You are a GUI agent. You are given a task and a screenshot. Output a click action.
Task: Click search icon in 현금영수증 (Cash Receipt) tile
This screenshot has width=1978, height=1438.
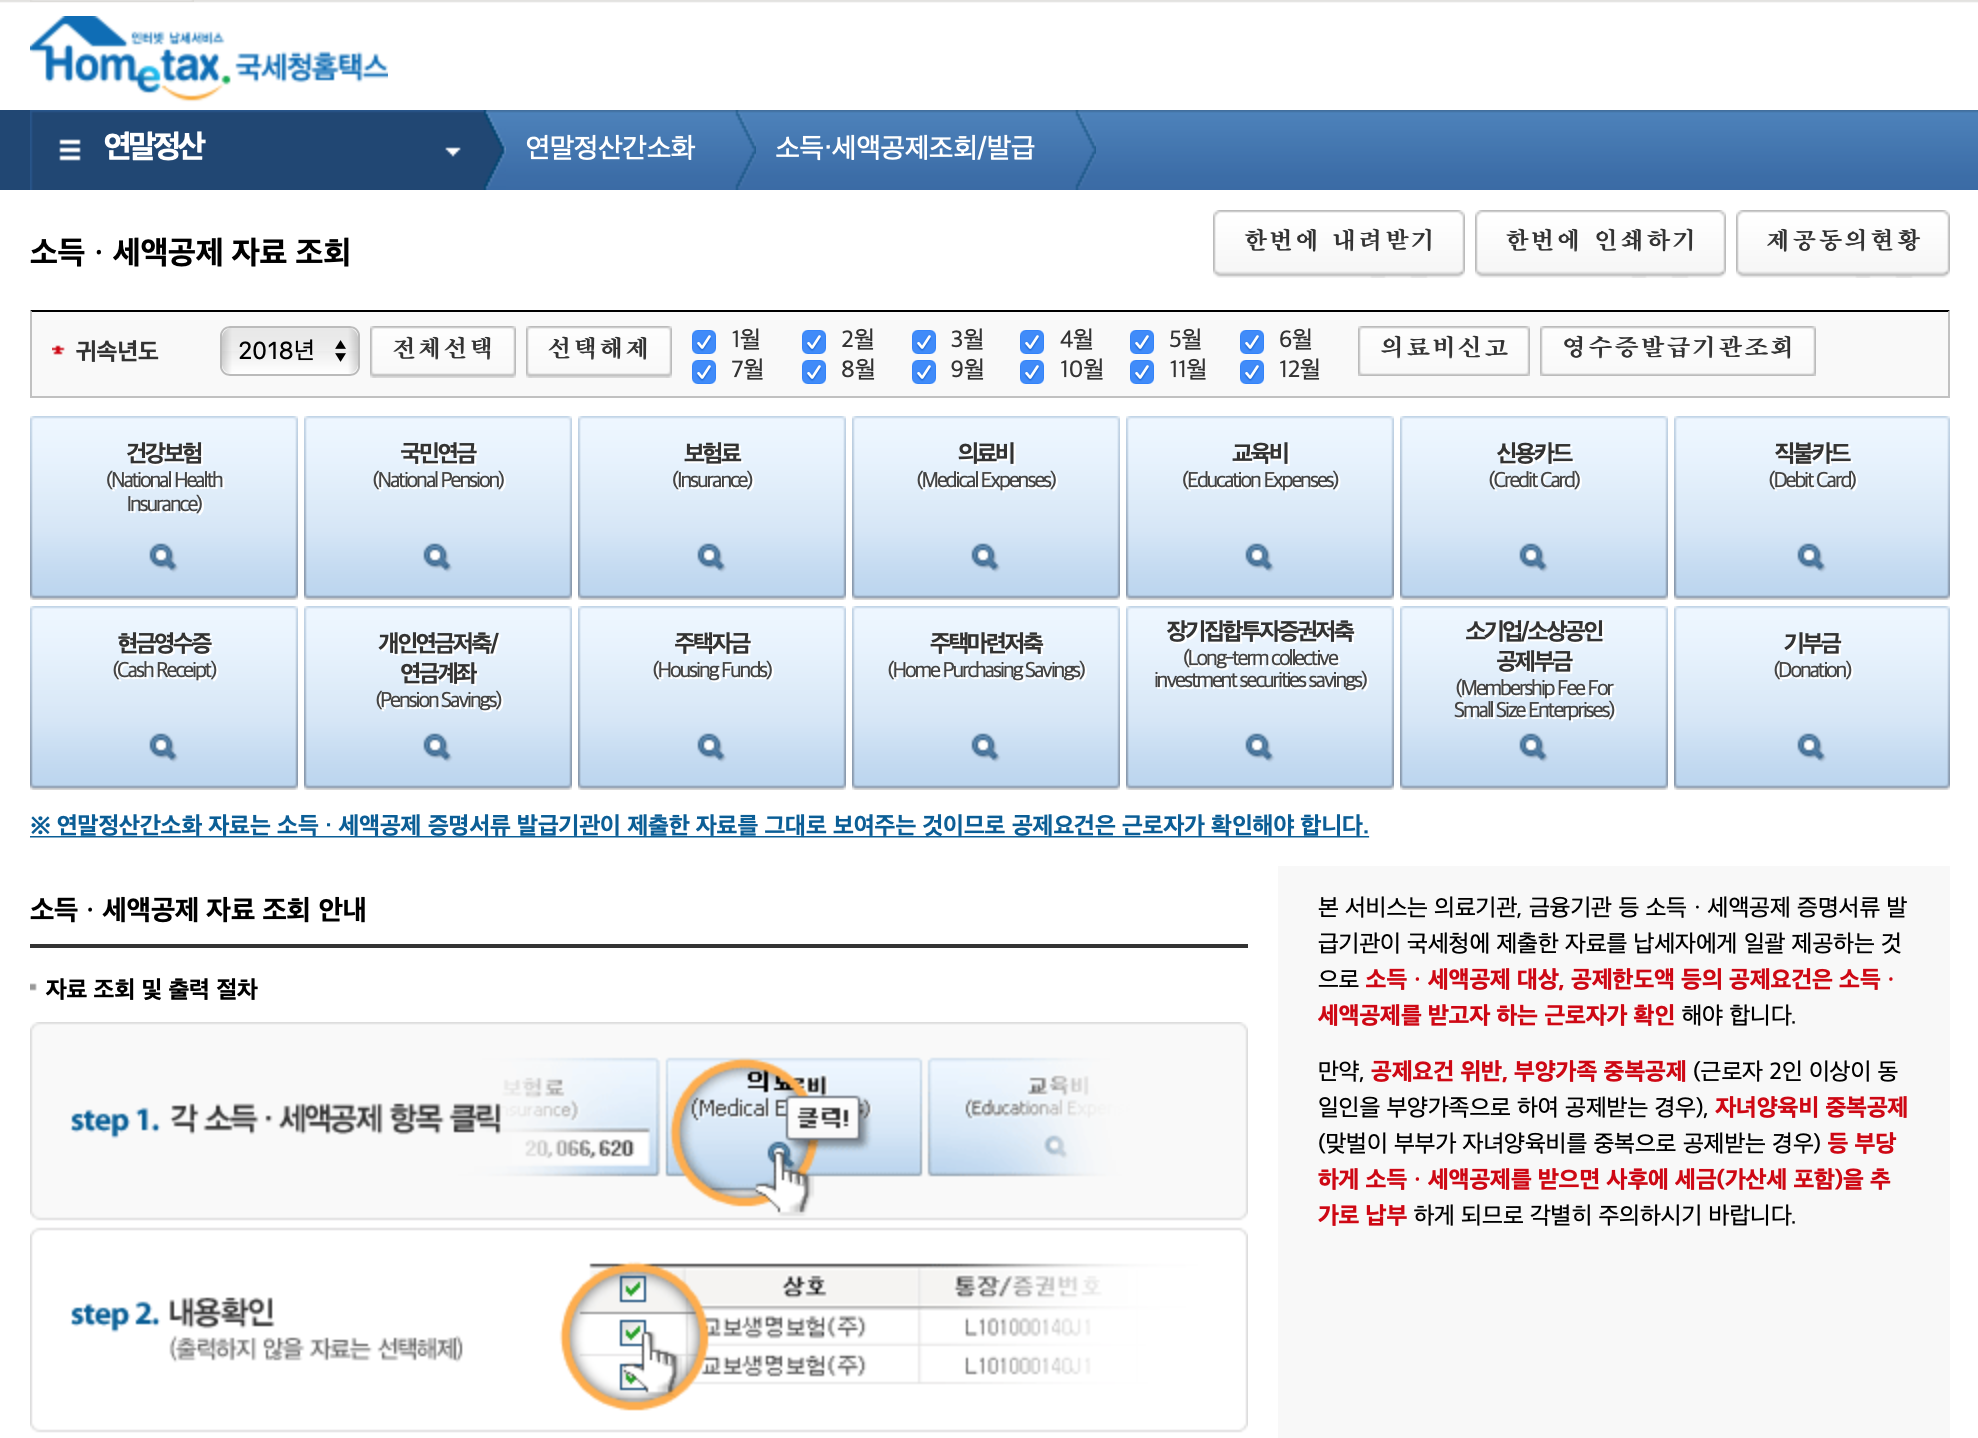coord(163,746)
